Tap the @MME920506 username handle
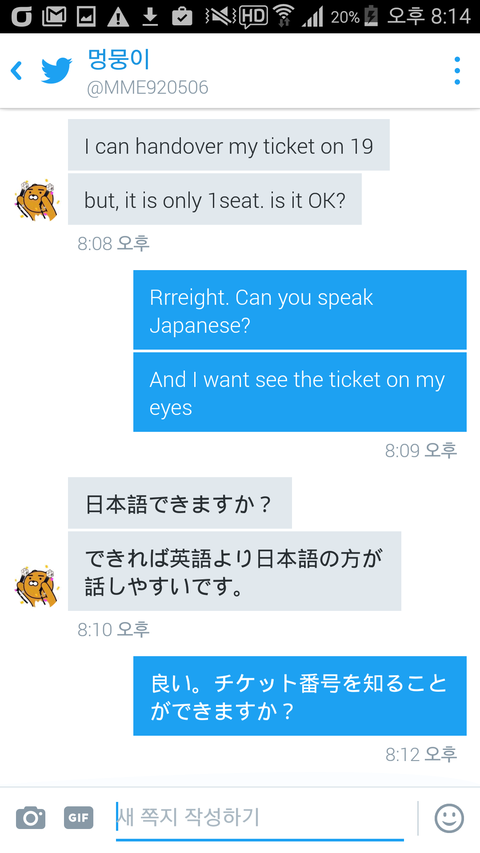Viewport: 480px width, 853px height. pyautogui.click(x=147, y=88)
